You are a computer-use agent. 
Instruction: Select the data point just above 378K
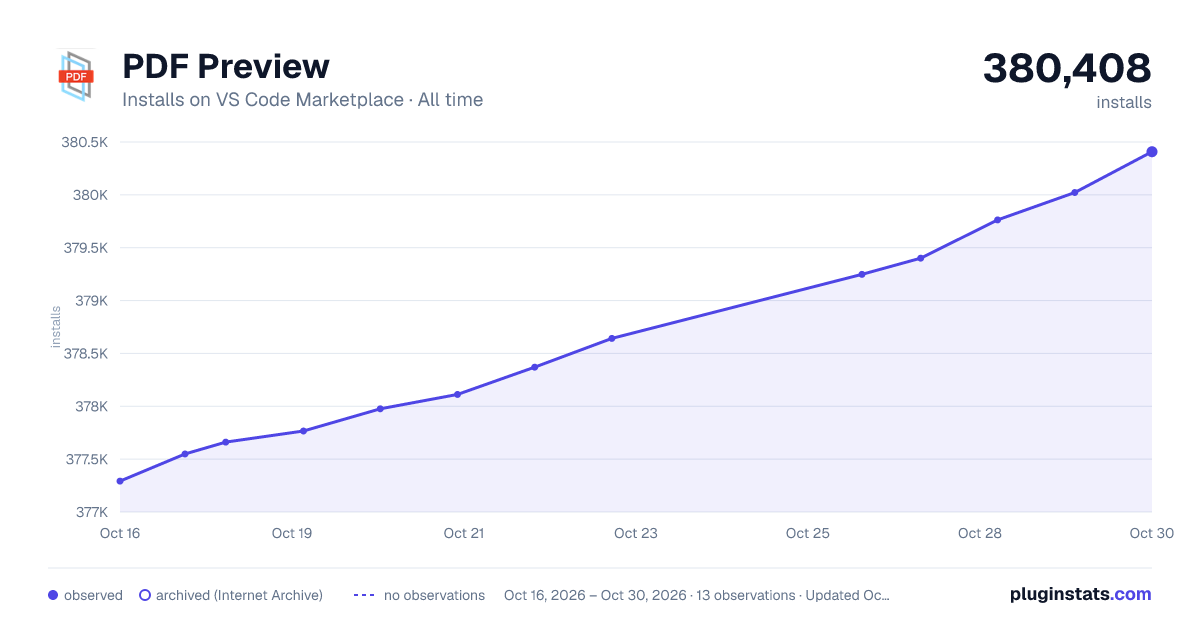point(457,394)
